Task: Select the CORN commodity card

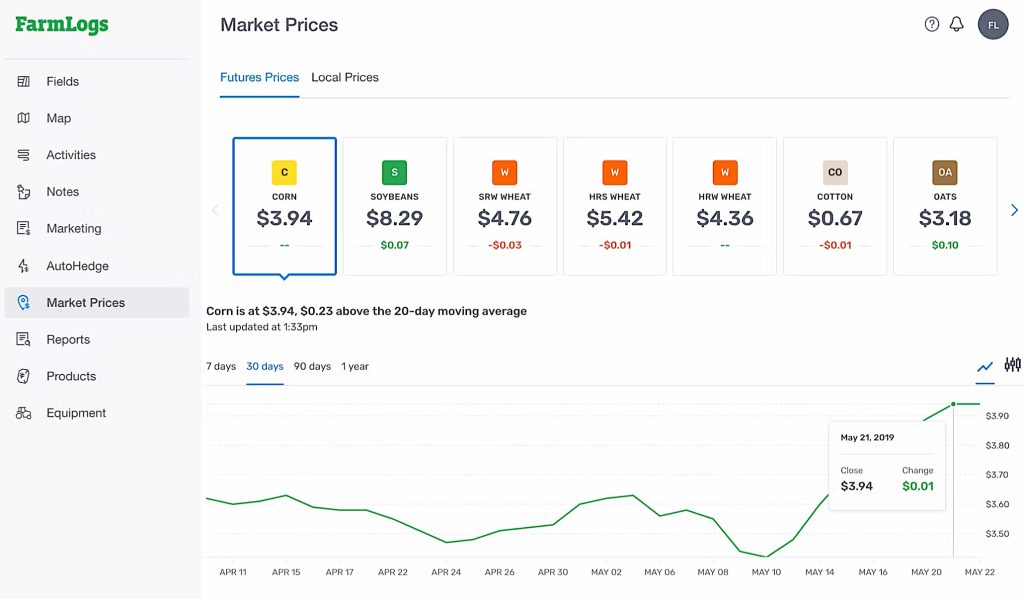Action: tap(284, 205)
